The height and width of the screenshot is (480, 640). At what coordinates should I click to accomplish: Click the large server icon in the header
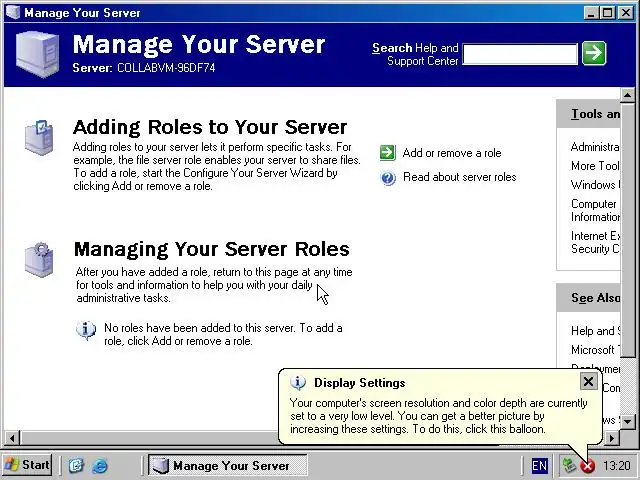[37, 54]
